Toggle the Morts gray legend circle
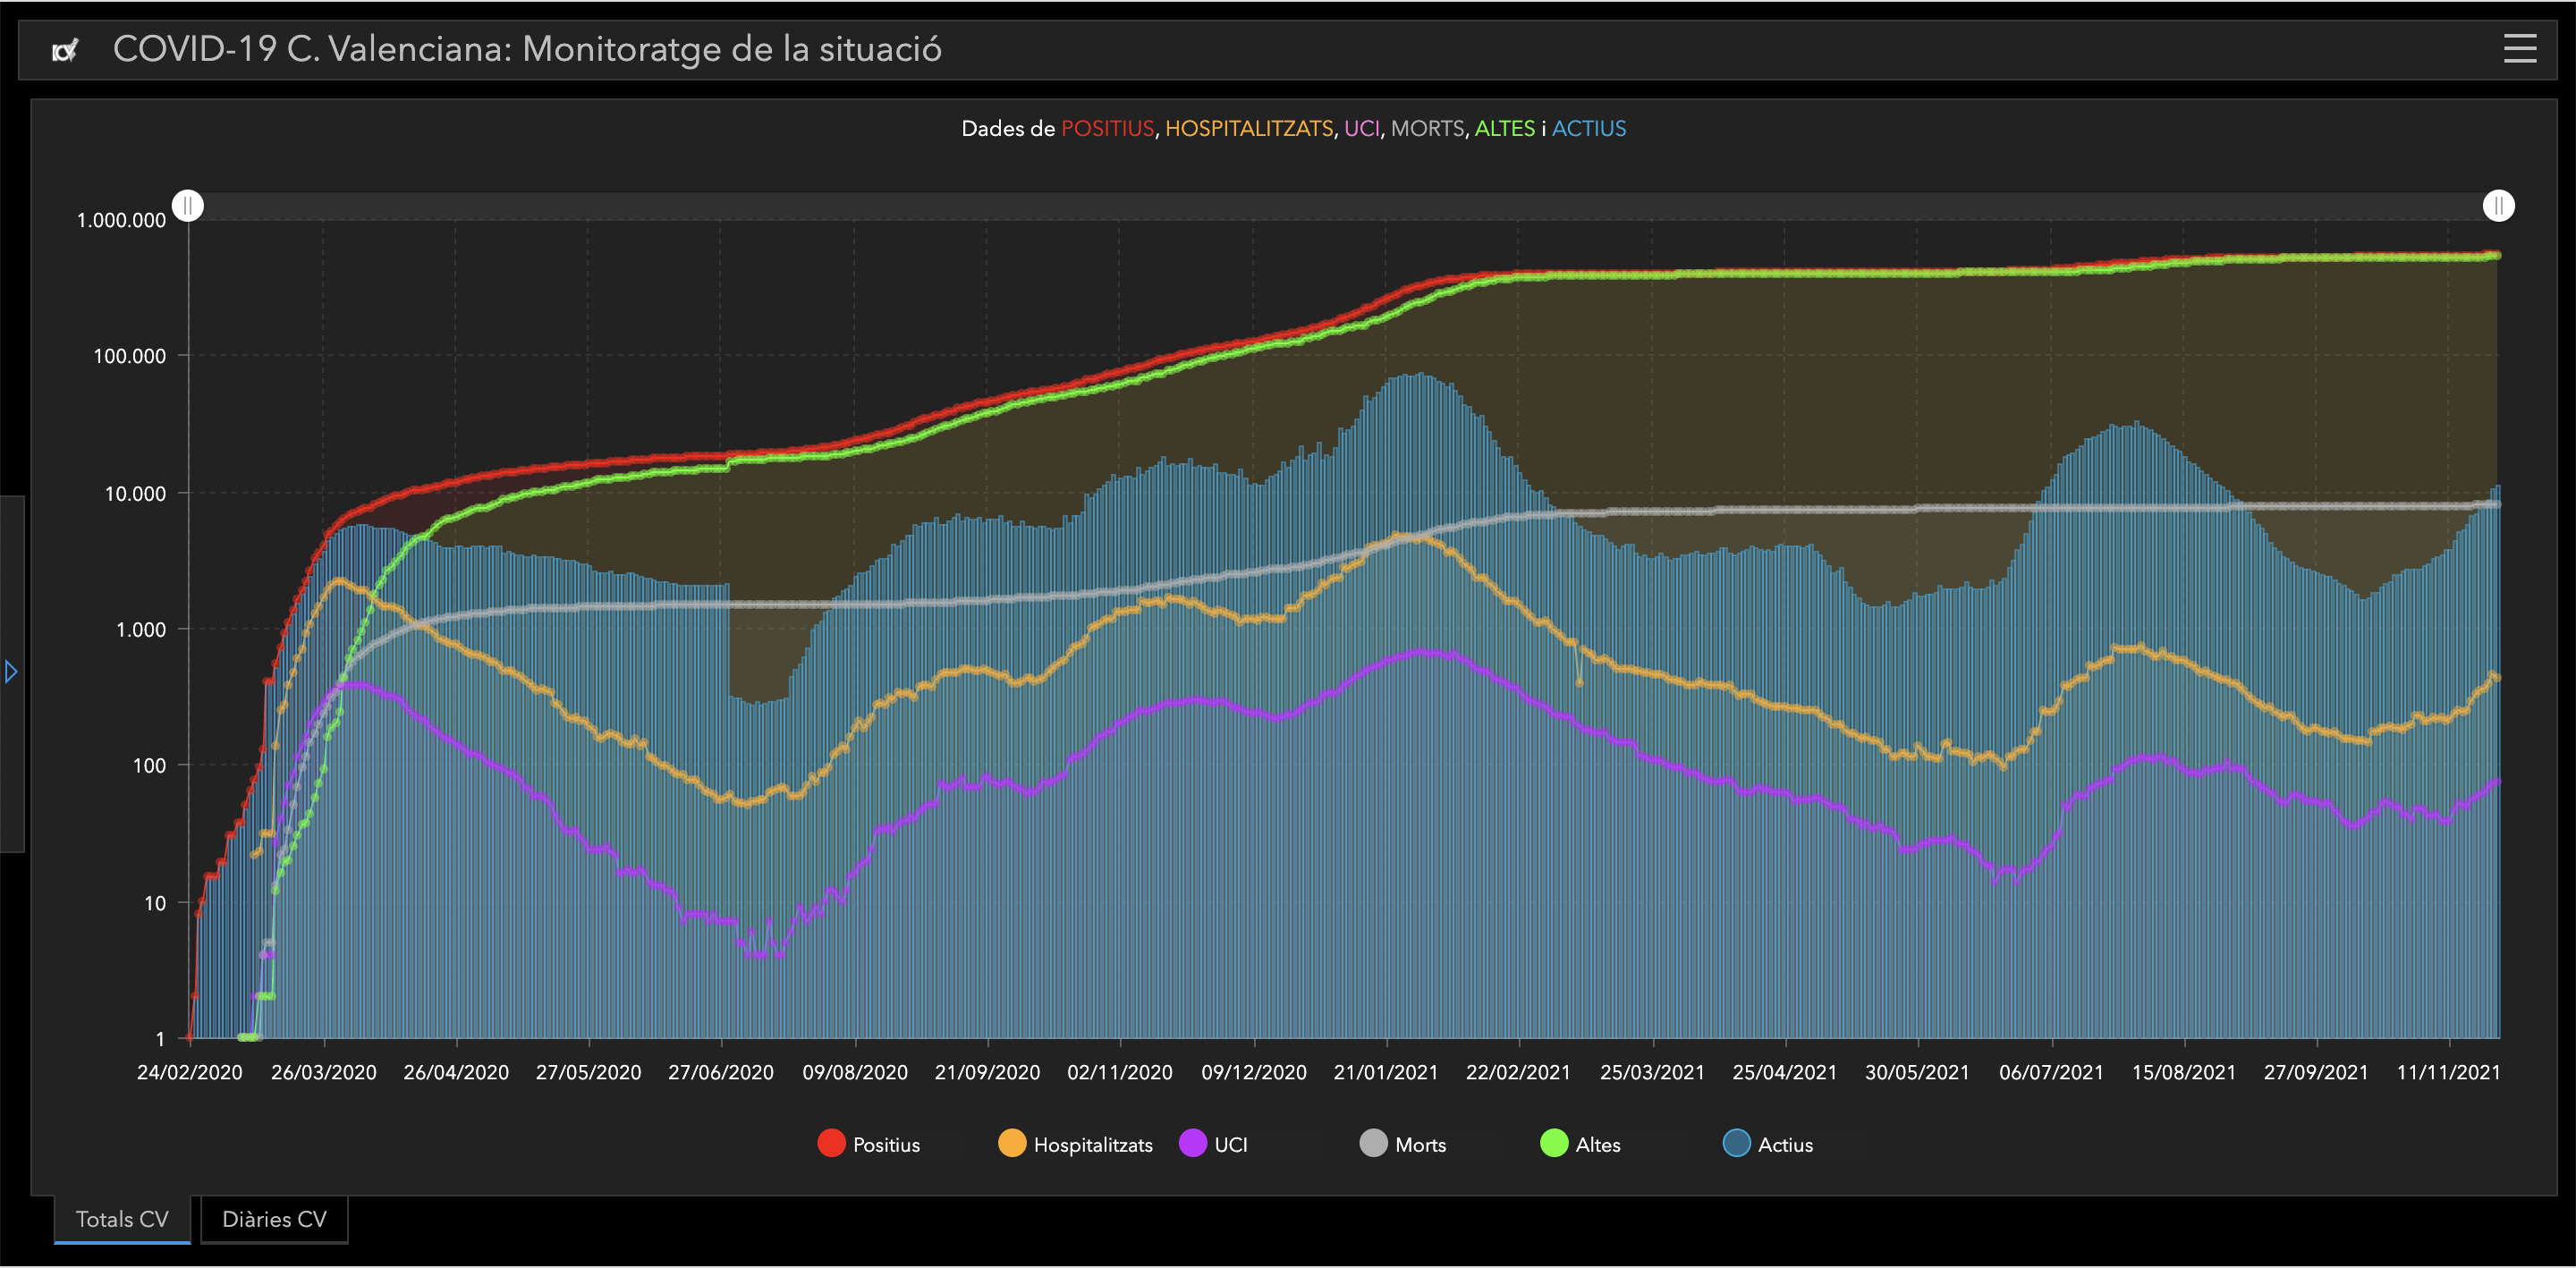 coord(1374,1143)
